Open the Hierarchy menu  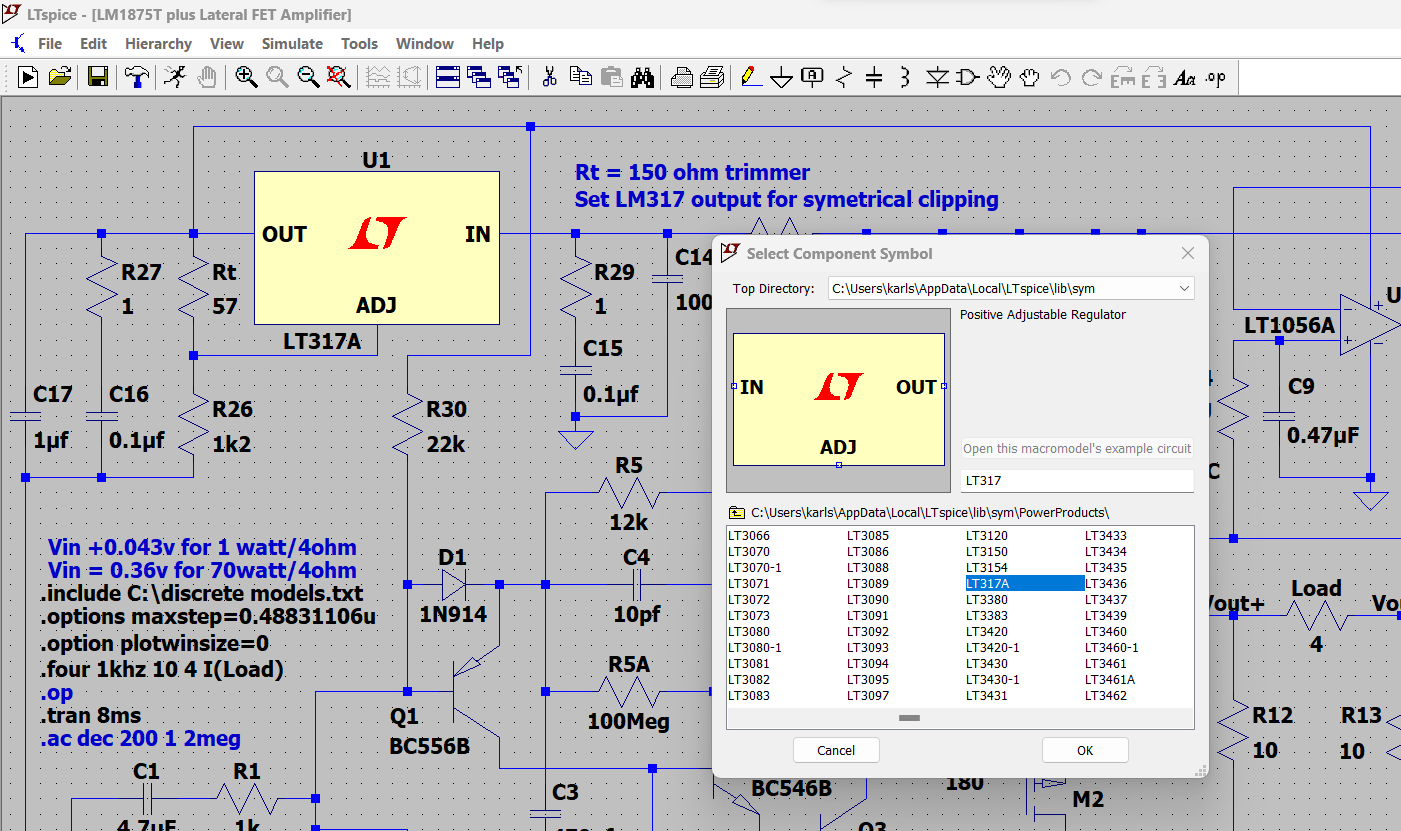[158, 44]
